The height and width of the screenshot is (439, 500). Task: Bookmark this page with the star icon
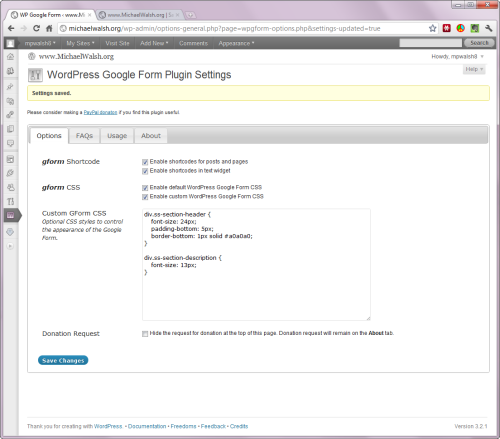433,28
